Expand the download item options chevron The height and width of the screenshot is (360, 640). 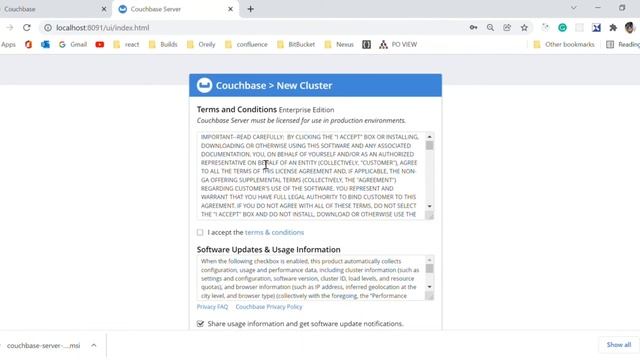click(94, 345)
